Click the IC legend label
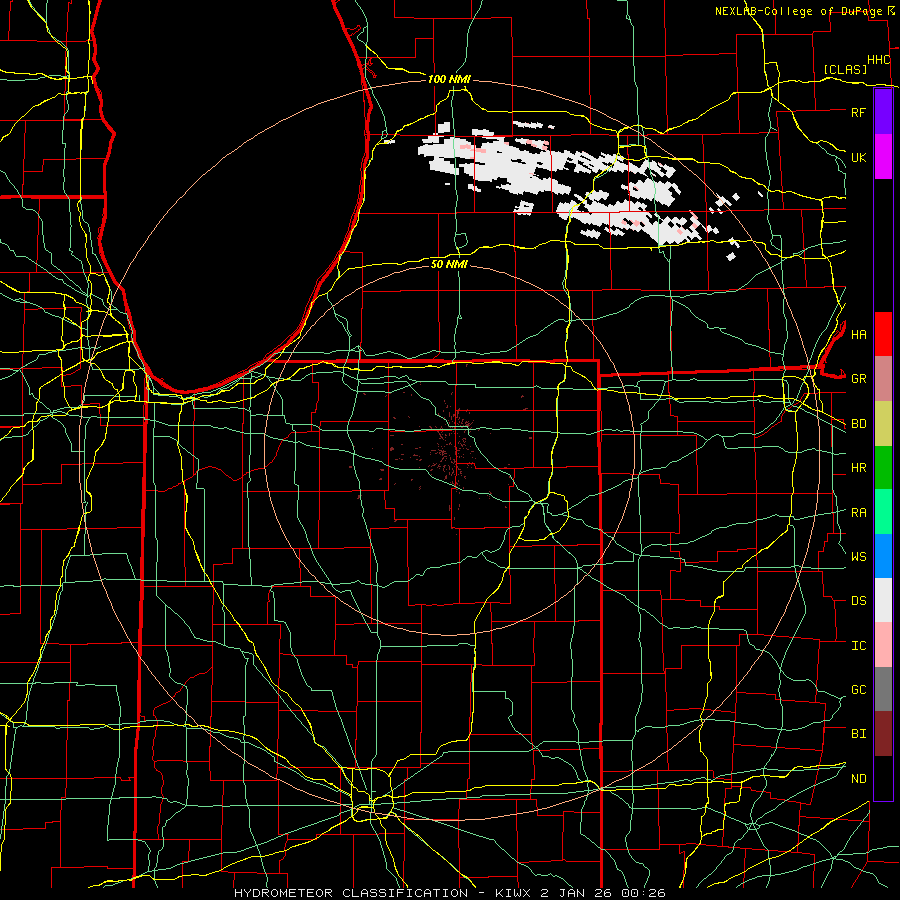 pos(858,646)
